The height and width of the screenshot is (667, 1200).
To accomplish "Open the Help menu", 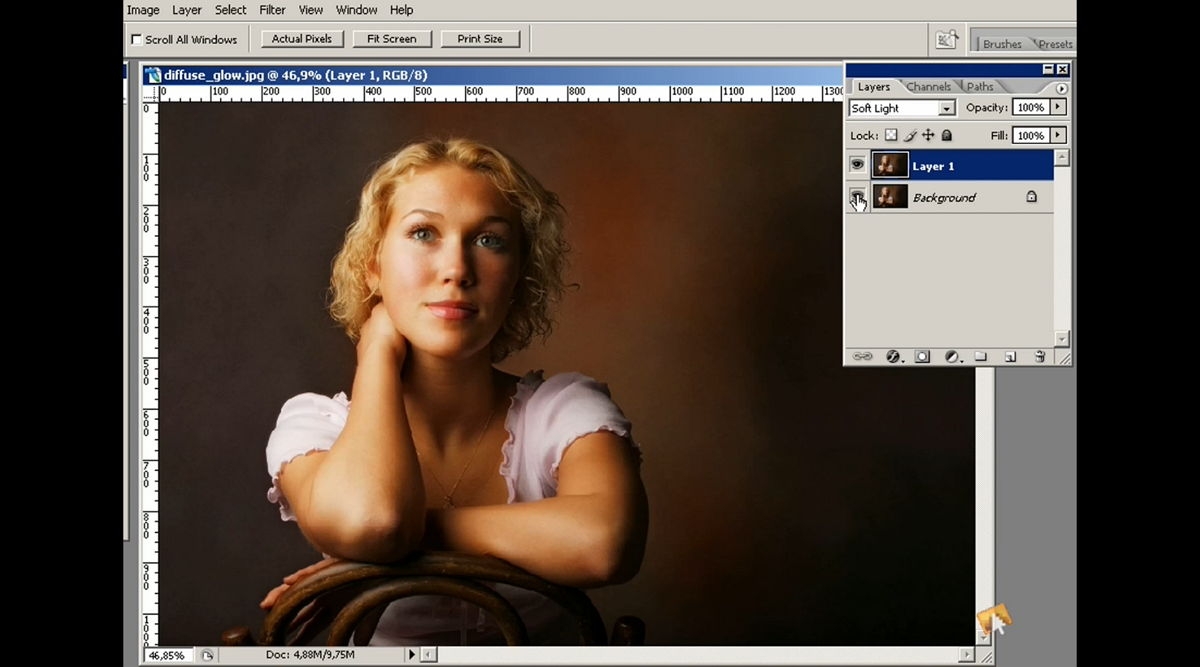I will click(x=401, y=10).
